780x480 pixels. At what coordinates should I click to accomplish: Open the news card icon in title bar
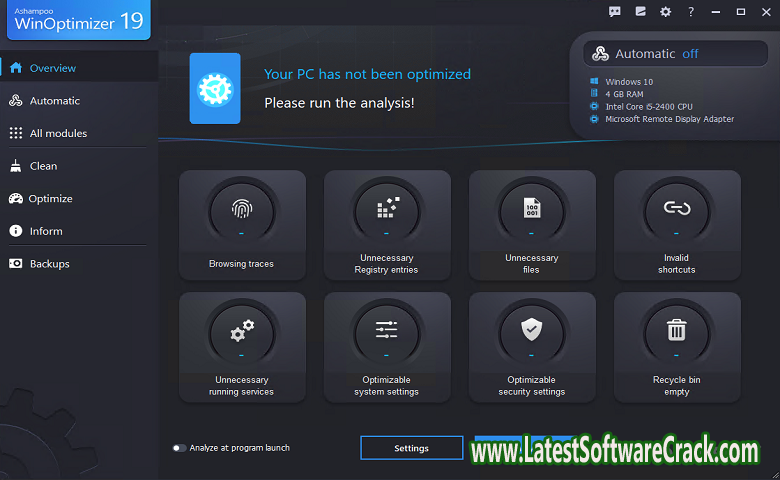coord(640,11)
